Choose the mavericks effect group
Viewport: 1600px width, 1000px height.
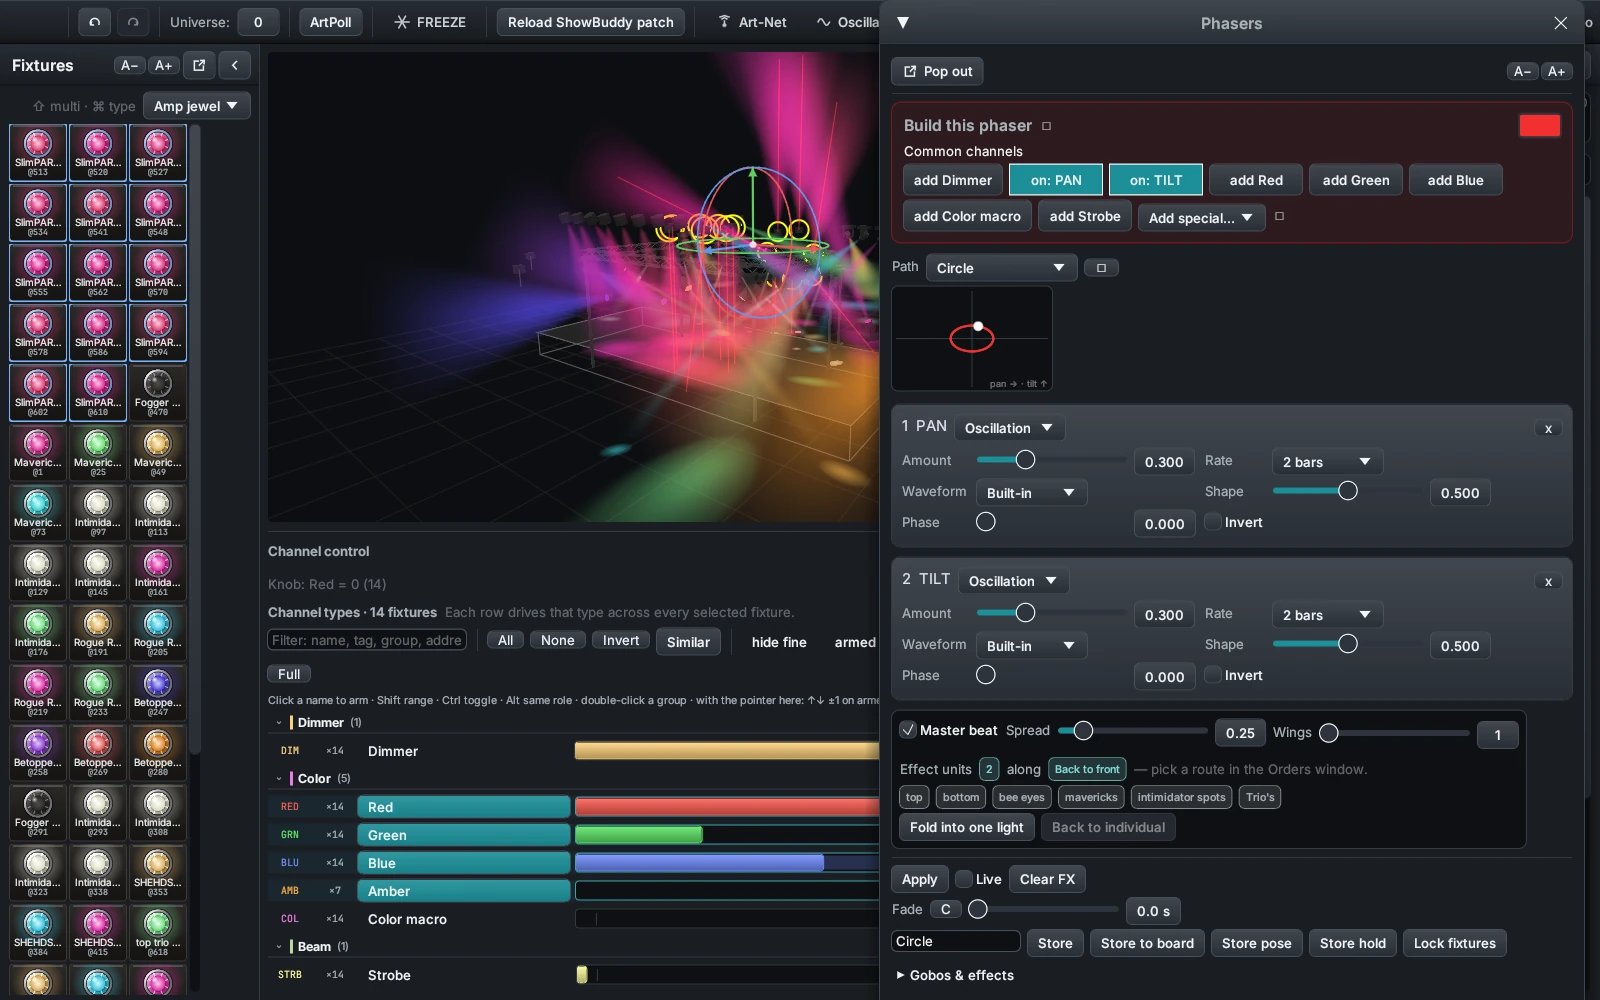coord(1091,797)
